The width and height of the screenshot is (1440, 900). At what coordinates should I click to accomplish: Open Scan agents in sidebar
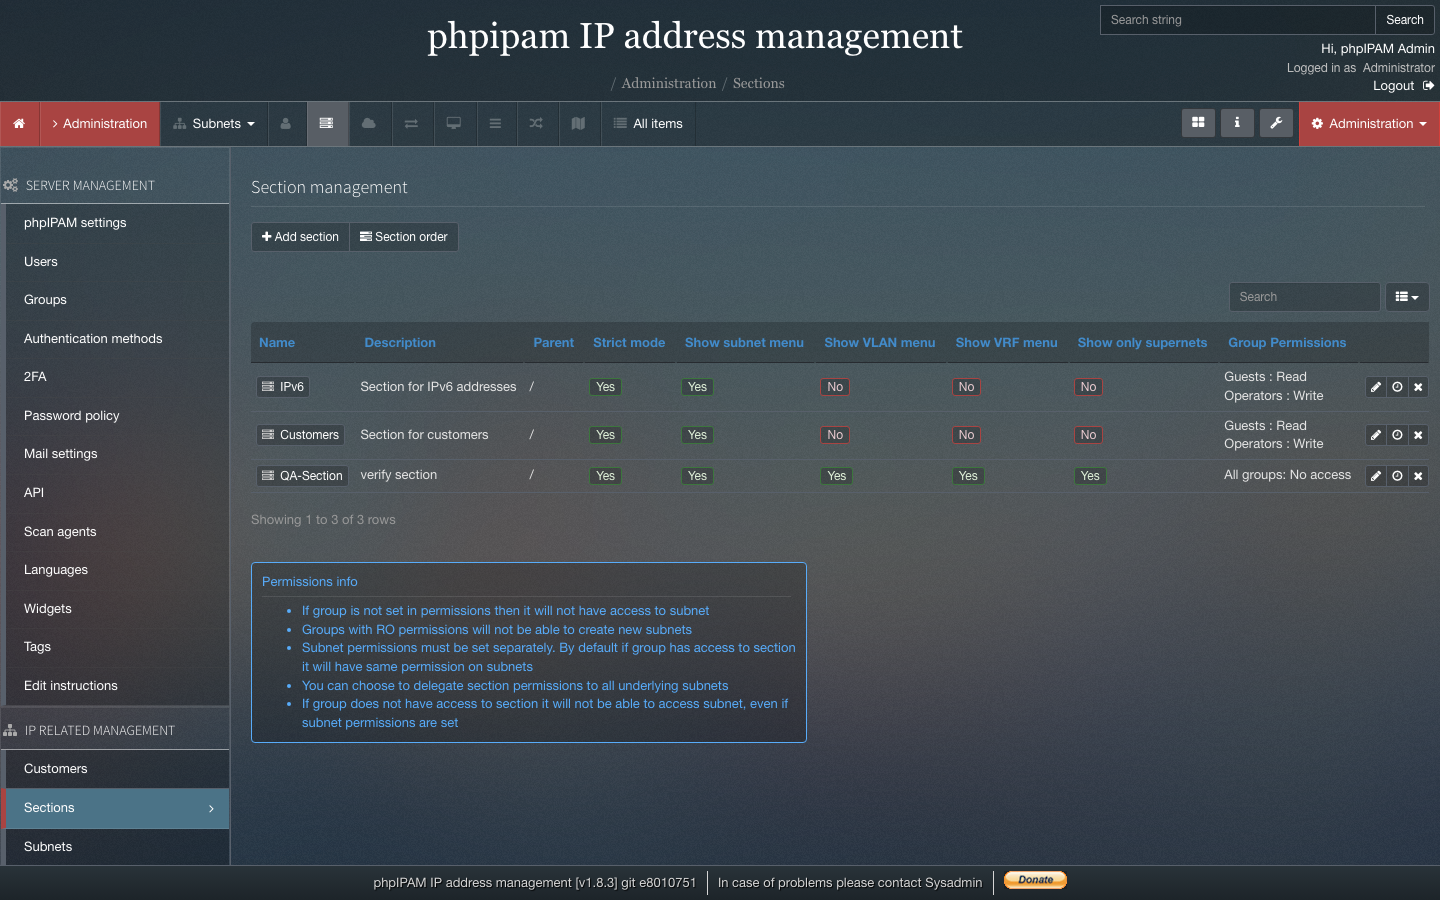pos(60,532)
